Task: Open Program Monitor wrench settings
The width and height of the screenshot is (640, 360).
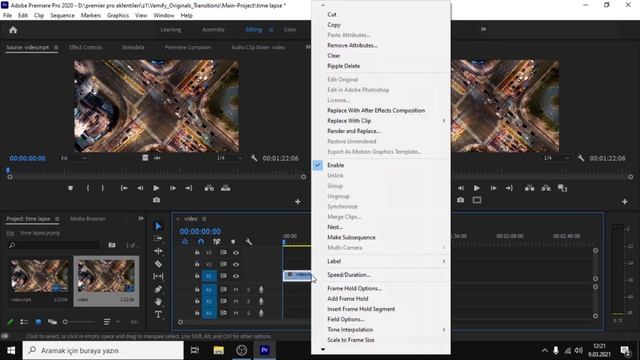Action: click(x=581, y=158)
